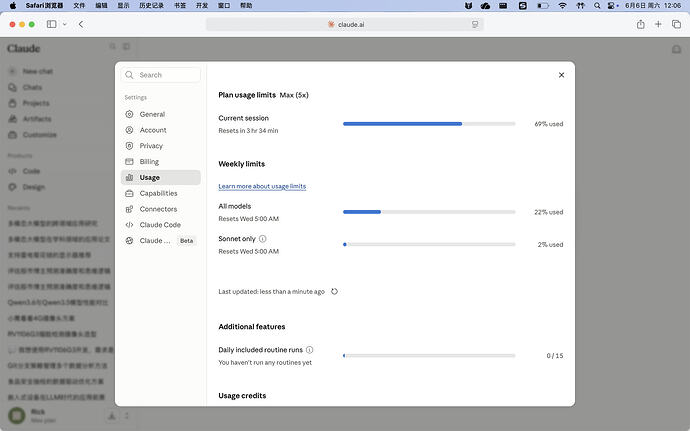The height and width of the screenshot is (431, 690).
Task: Click the Billing card icon
Action: pos(129,162)
